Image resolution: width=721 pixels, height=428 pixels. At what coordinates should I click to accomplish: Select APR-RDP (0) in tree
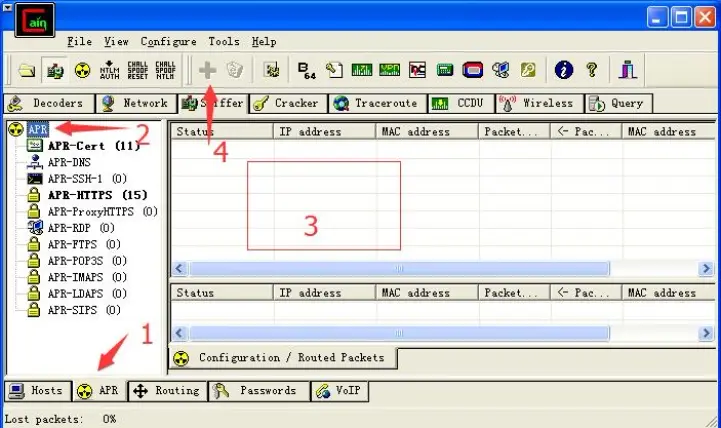(81, 228)
